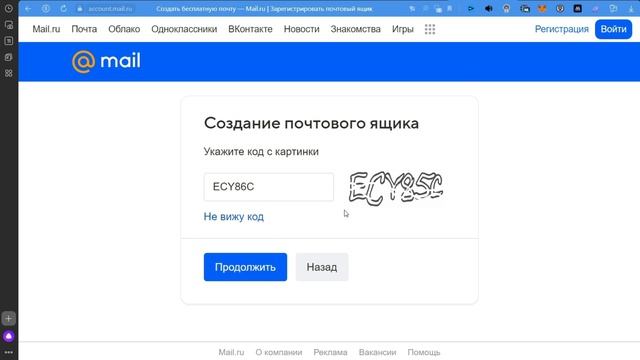Reload the page with the refresh icon
640x360 pixels.
pyautogui.click(x=63, y=9)
